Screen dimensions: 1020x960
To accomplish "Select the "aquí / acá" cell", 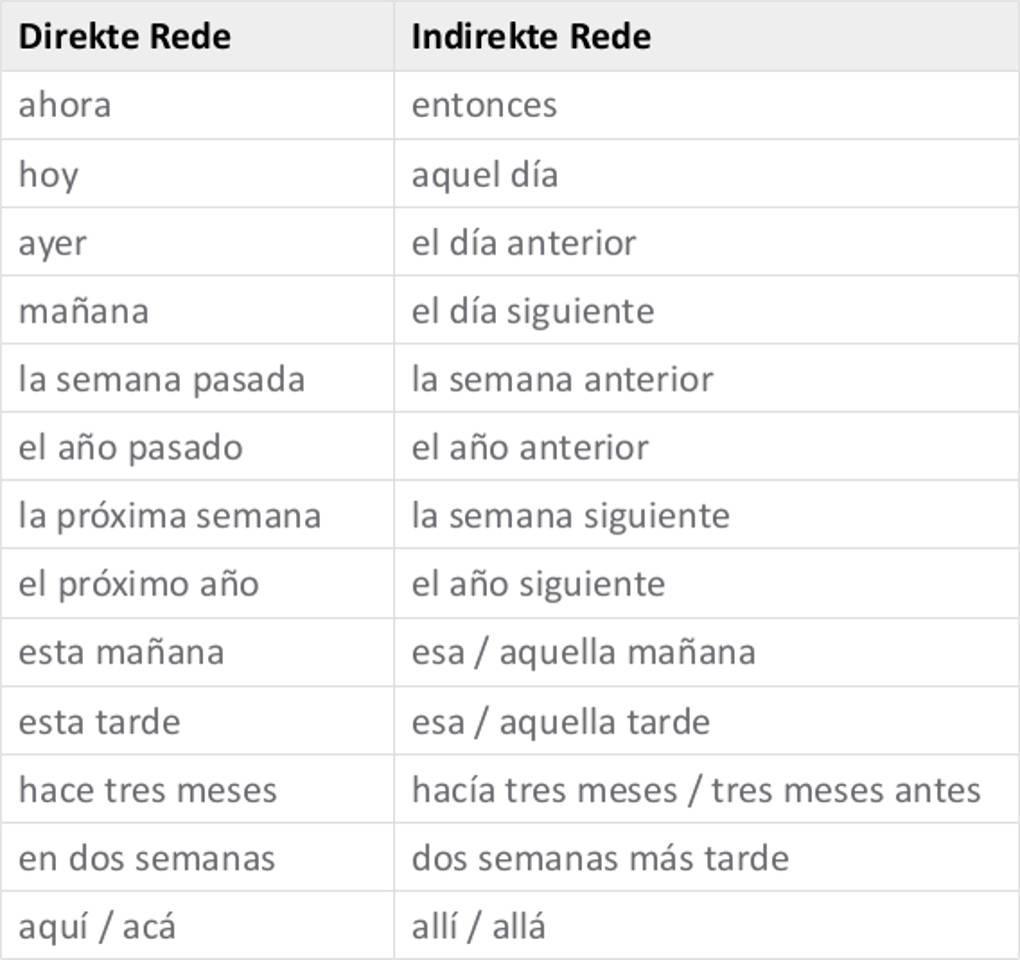I will (97, 926).
